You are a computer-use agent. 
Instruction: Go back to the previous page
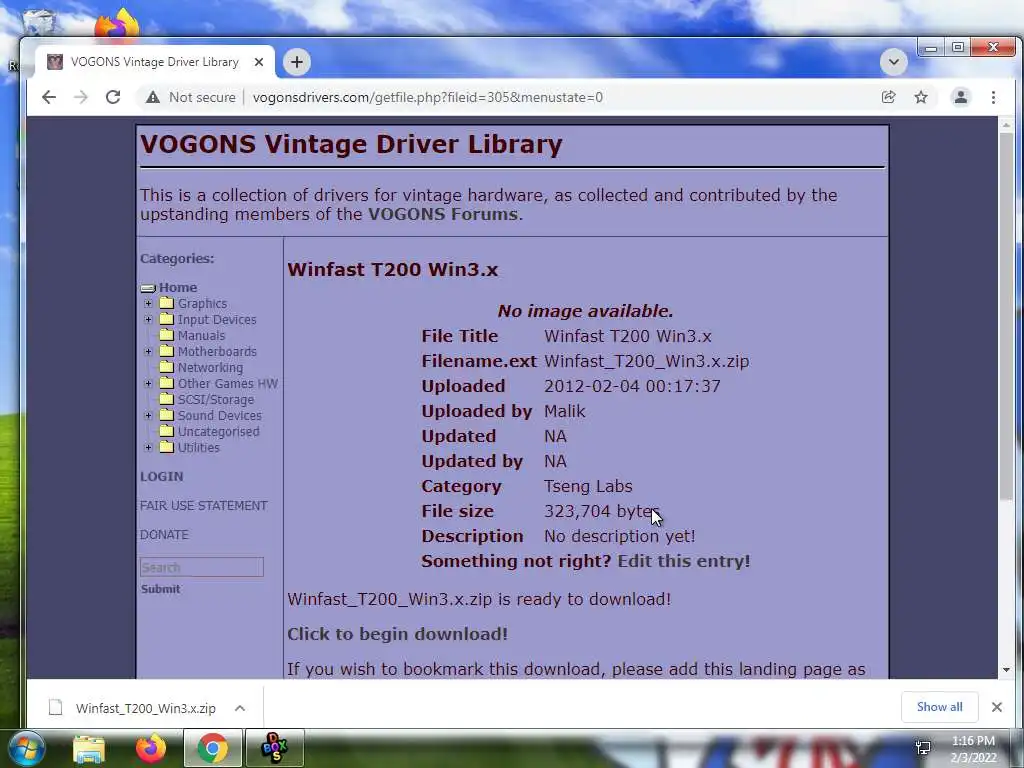click(49, 97)
